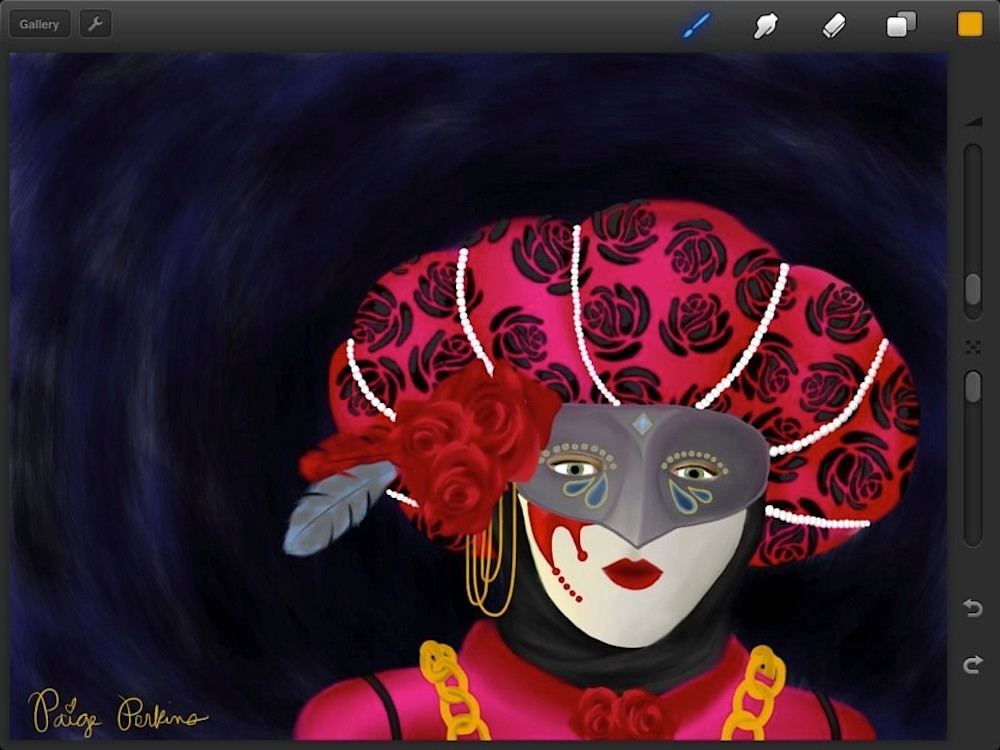Collapse the slider sidebar using the top triangle
Viewport: 1000px width, 750px height.
click(972, 120)
